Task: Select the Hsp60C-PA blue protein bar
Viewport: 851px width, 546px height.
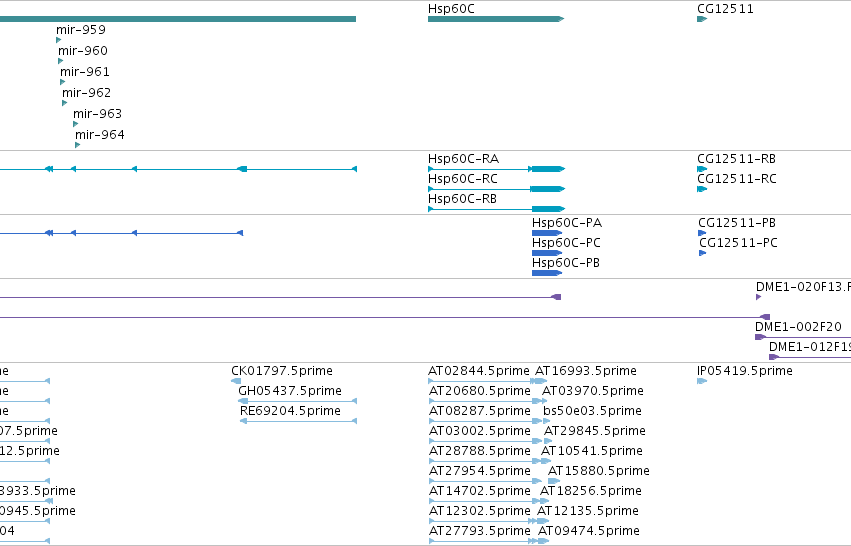Action: [x=547, y=233]
